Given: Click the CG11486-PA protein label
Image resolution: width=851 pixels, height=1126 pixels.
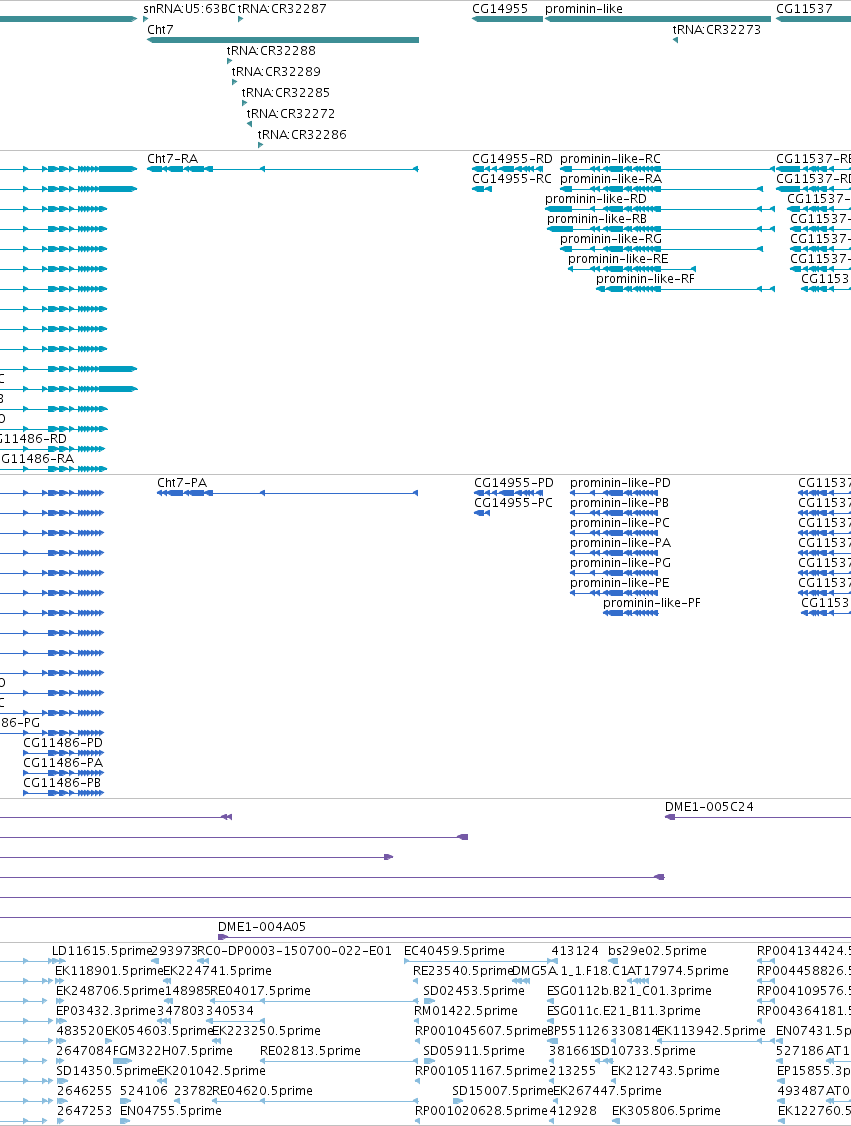Looking at the screenshot, I should pos(63,763).
